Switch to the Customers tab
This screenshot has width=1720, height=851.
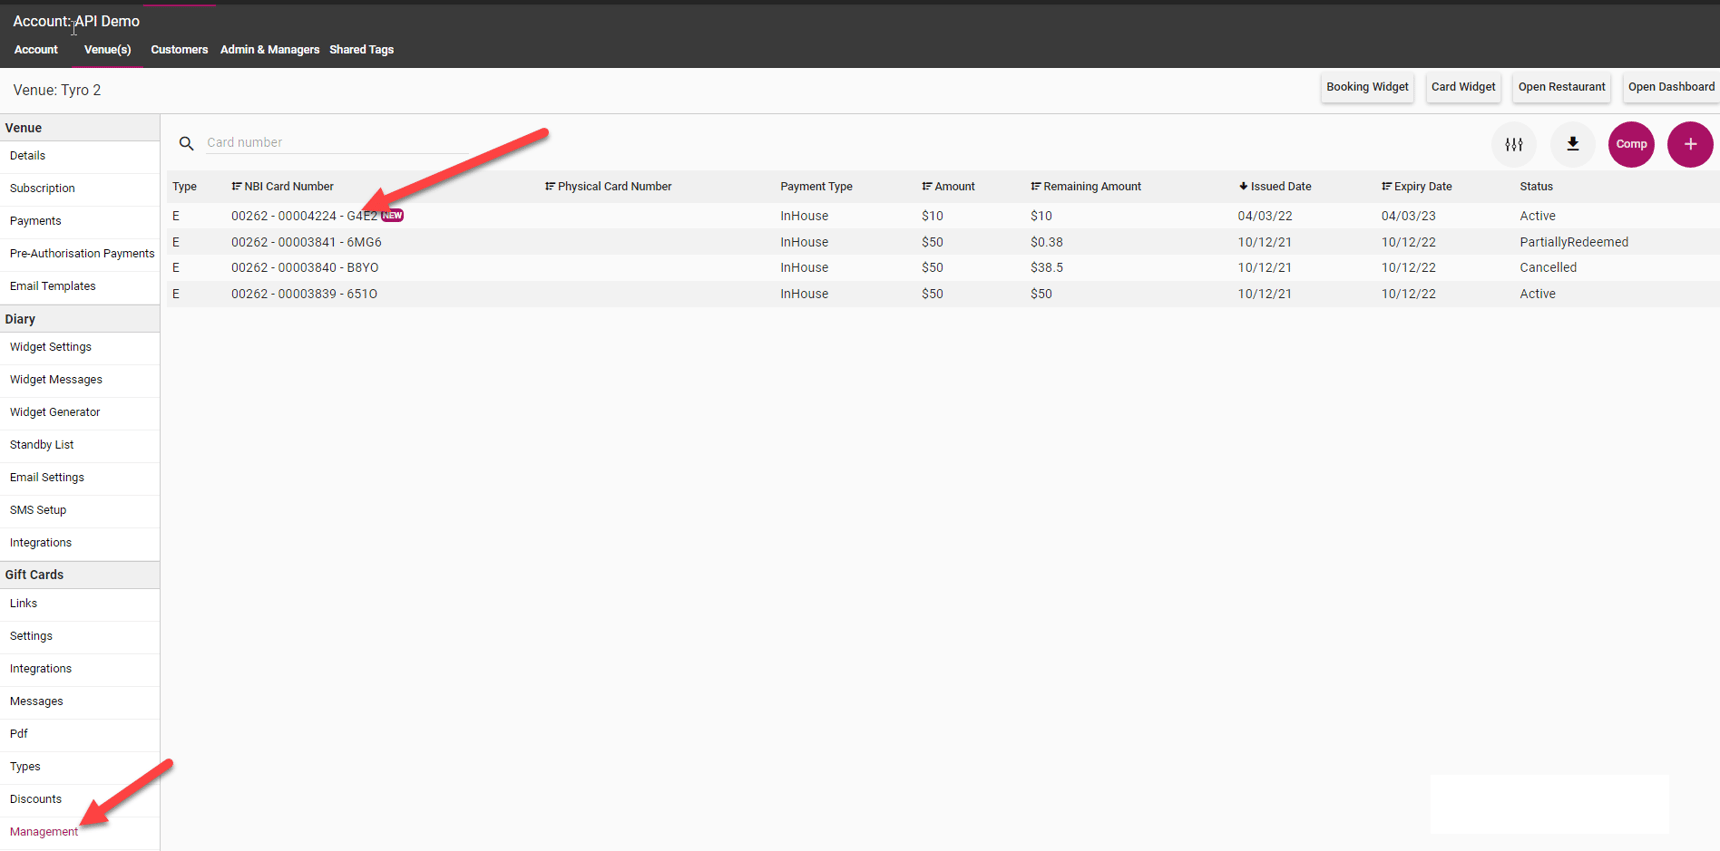pos(179,50)
